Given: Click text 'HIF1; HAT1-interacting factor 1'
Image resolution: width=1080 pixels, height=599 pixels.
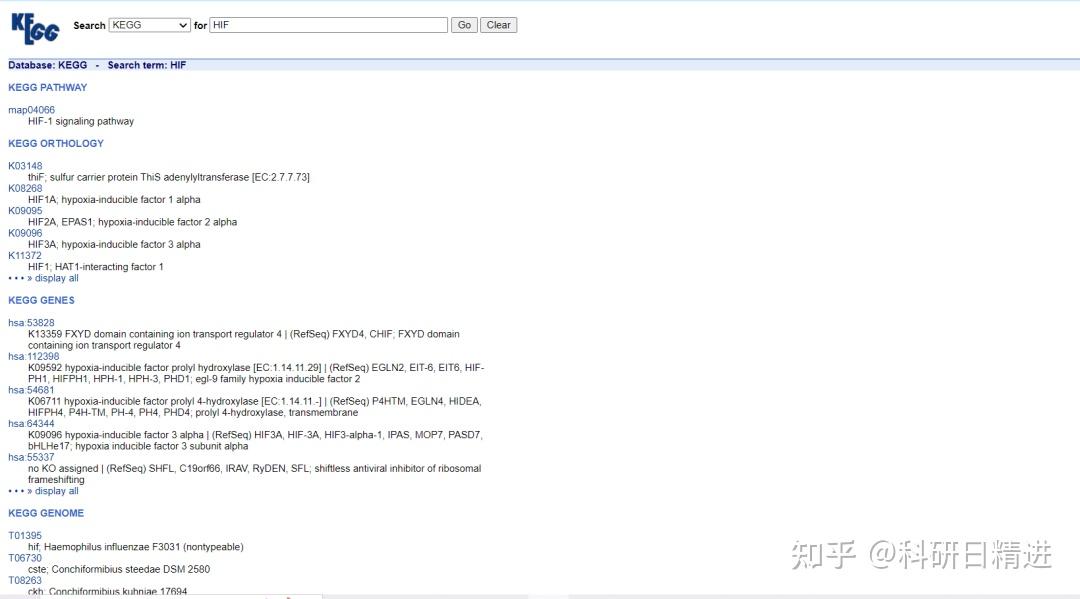Looking at the screenshot, I should tap(96, 266).
